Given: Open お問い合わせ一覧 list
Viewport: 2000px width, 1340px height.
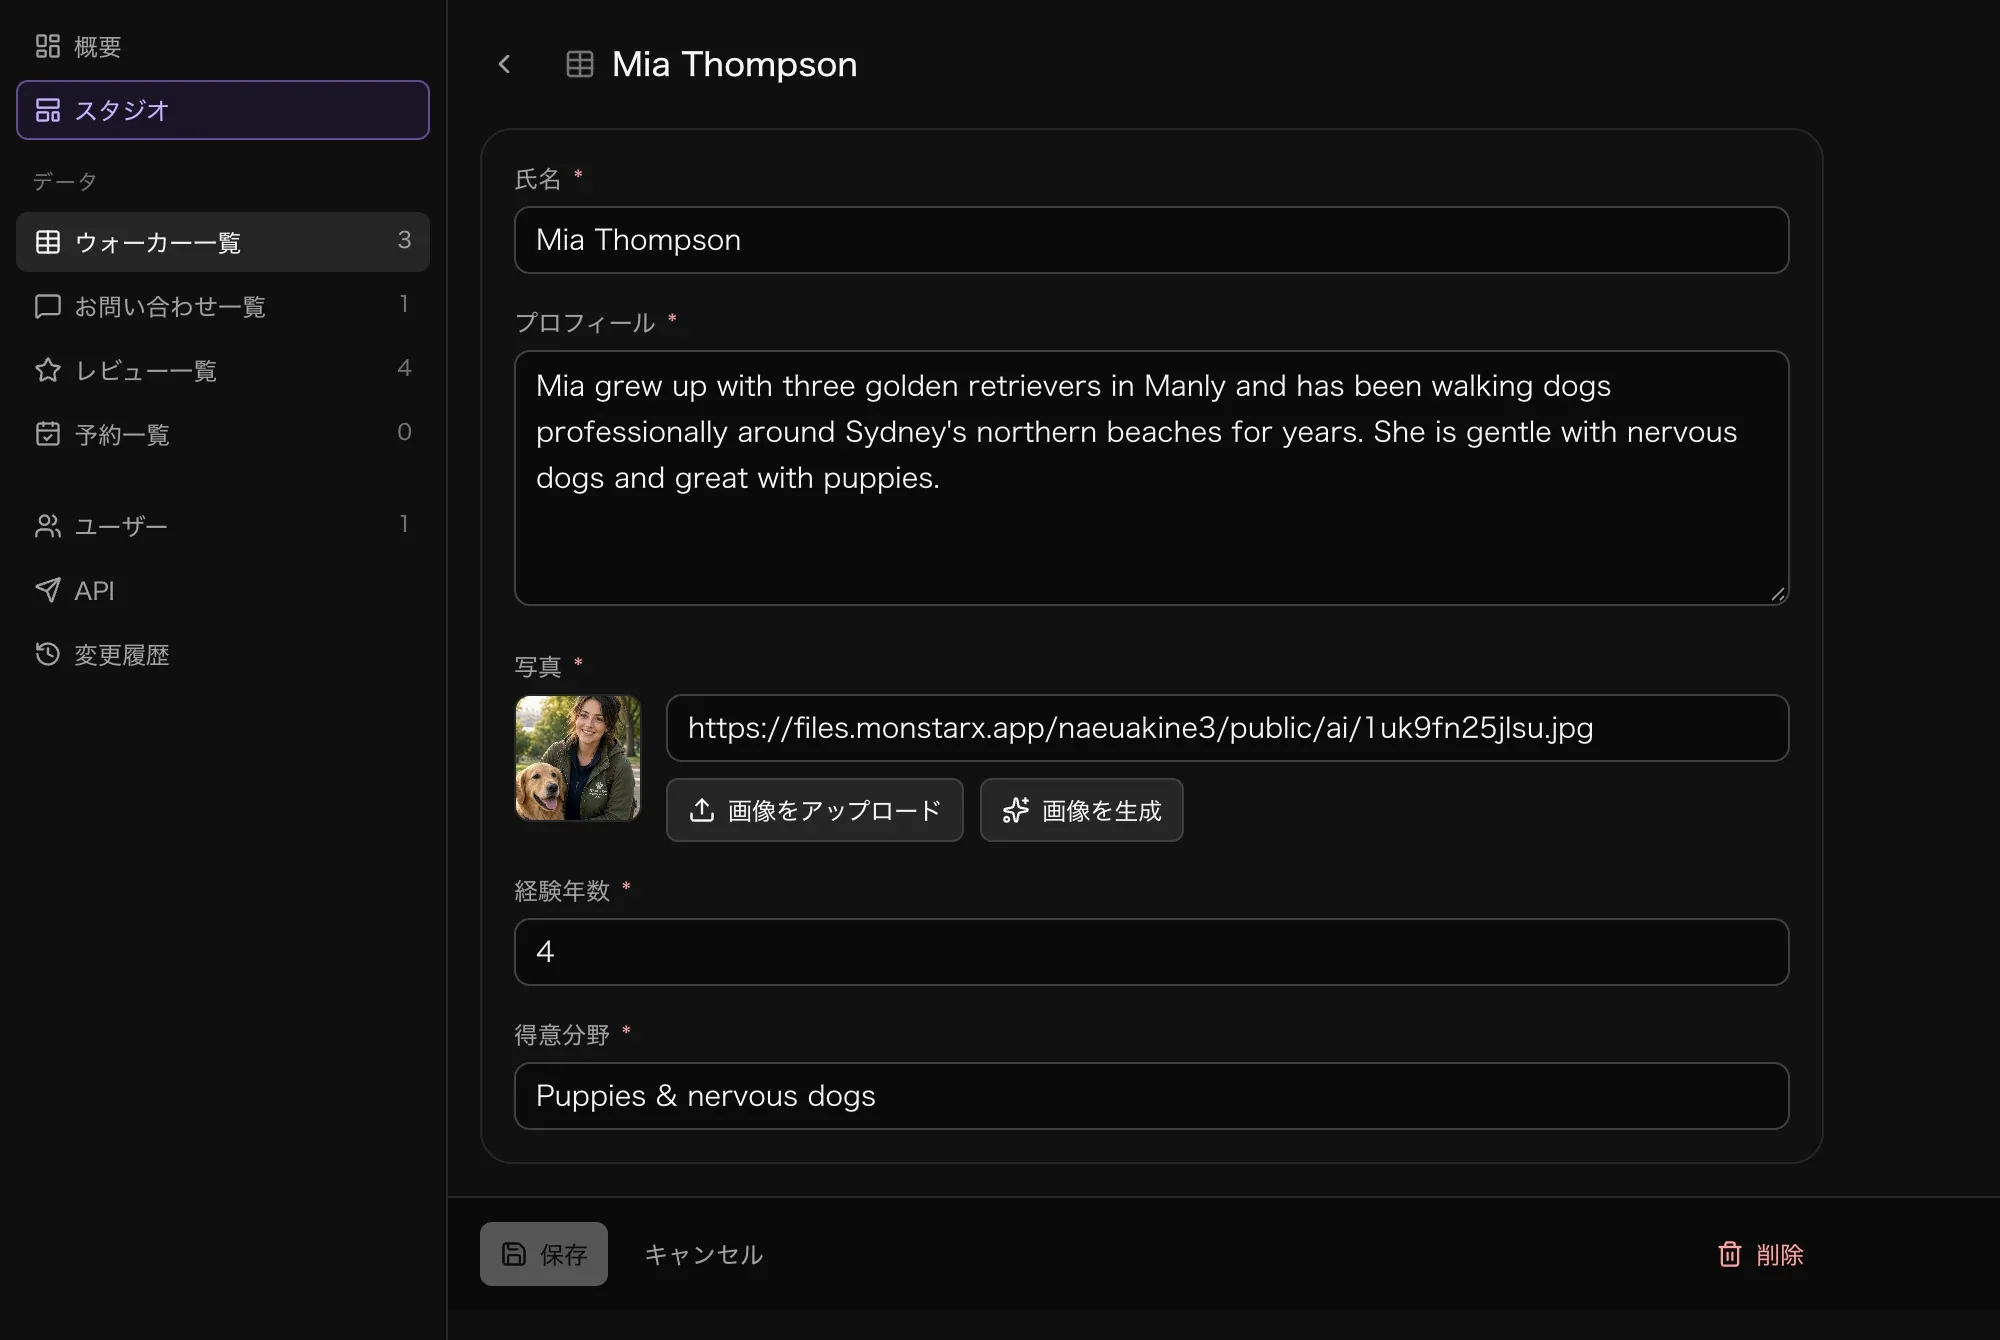Looking at the screenshot, I should (x=222, y=306).
